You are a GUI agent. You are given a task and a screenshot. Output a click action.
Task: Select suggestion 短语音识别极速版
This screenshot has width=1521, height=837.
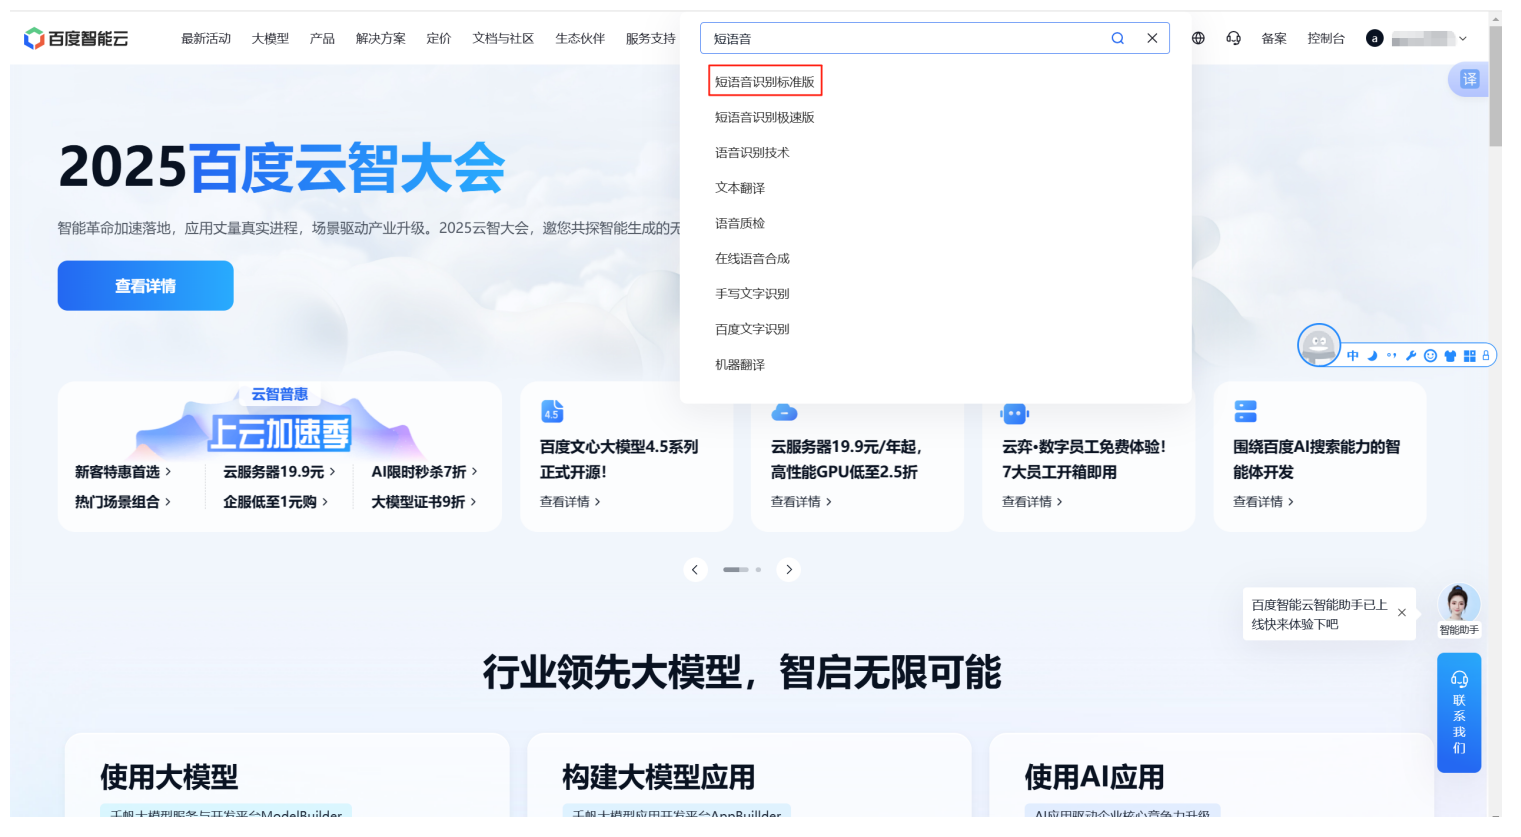tap(765, 117)
